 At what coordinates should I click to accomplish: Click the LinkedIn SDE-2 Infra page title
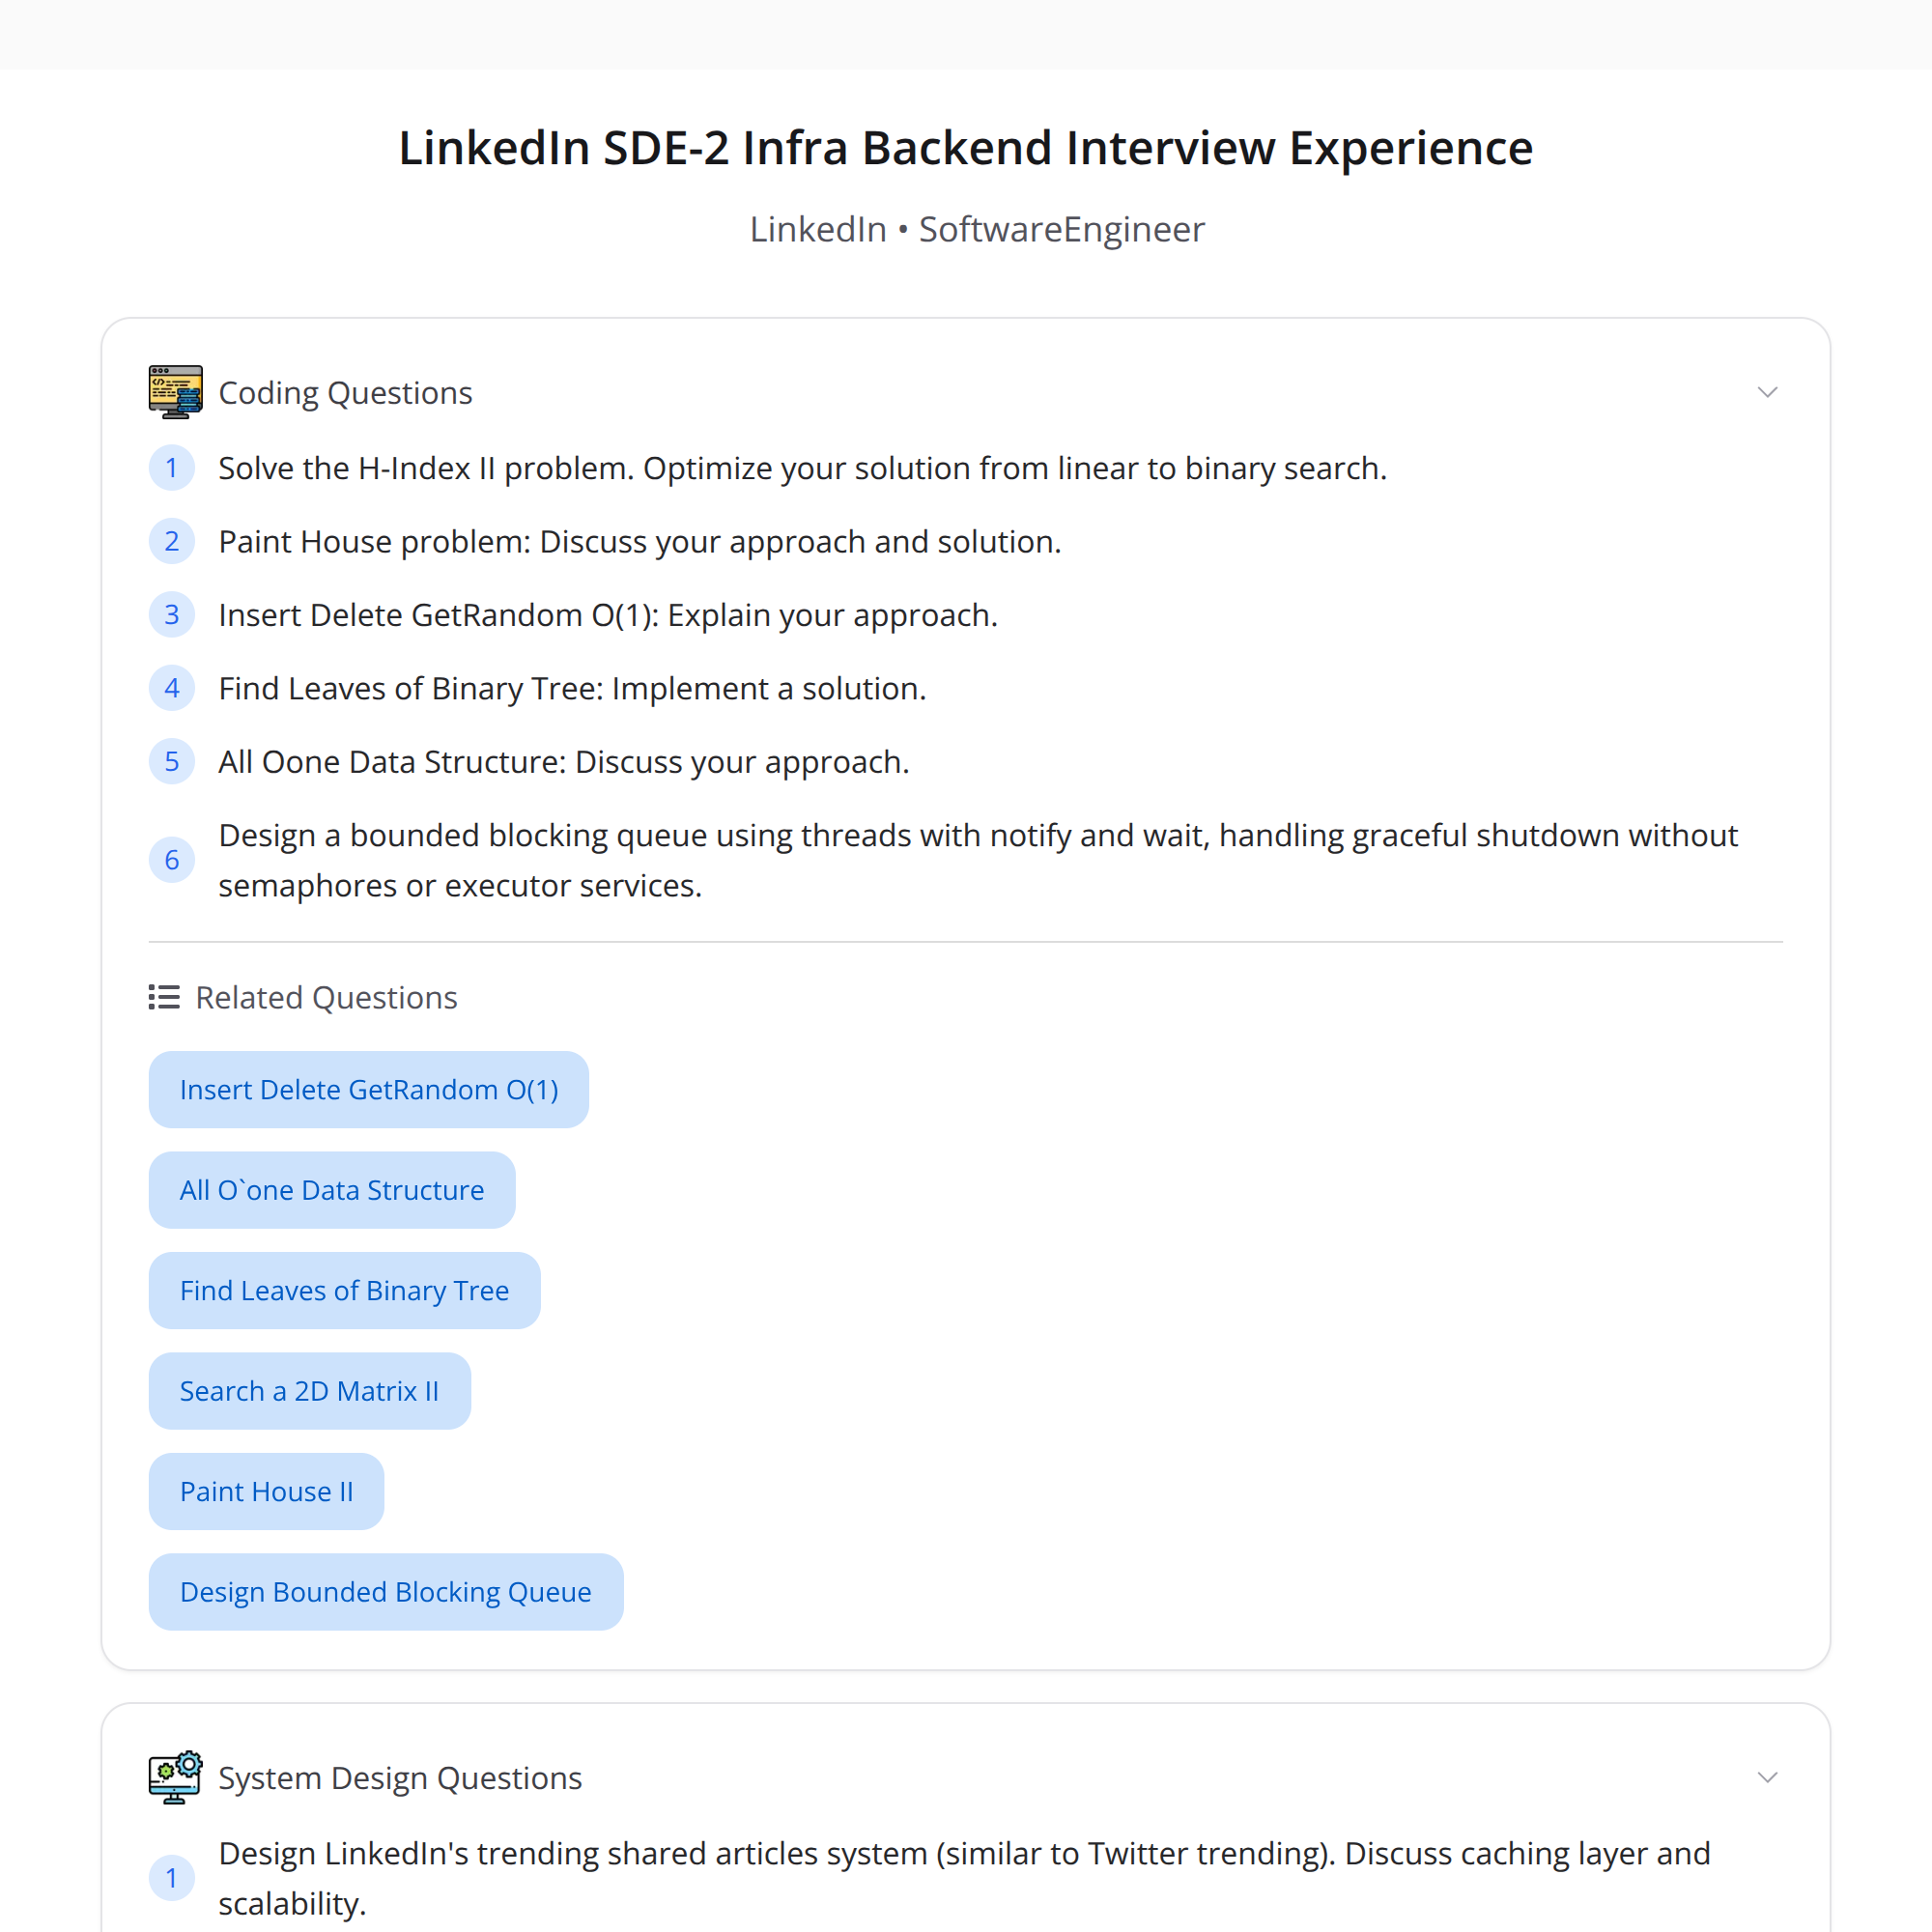tap(966, 148)
